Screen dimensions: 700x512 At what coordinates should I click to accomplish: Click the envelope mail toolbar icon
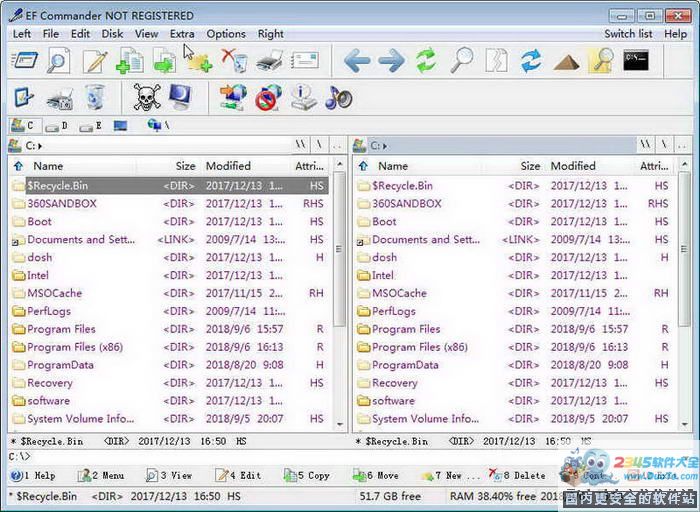pyautogui.click(x=305, y=61)
